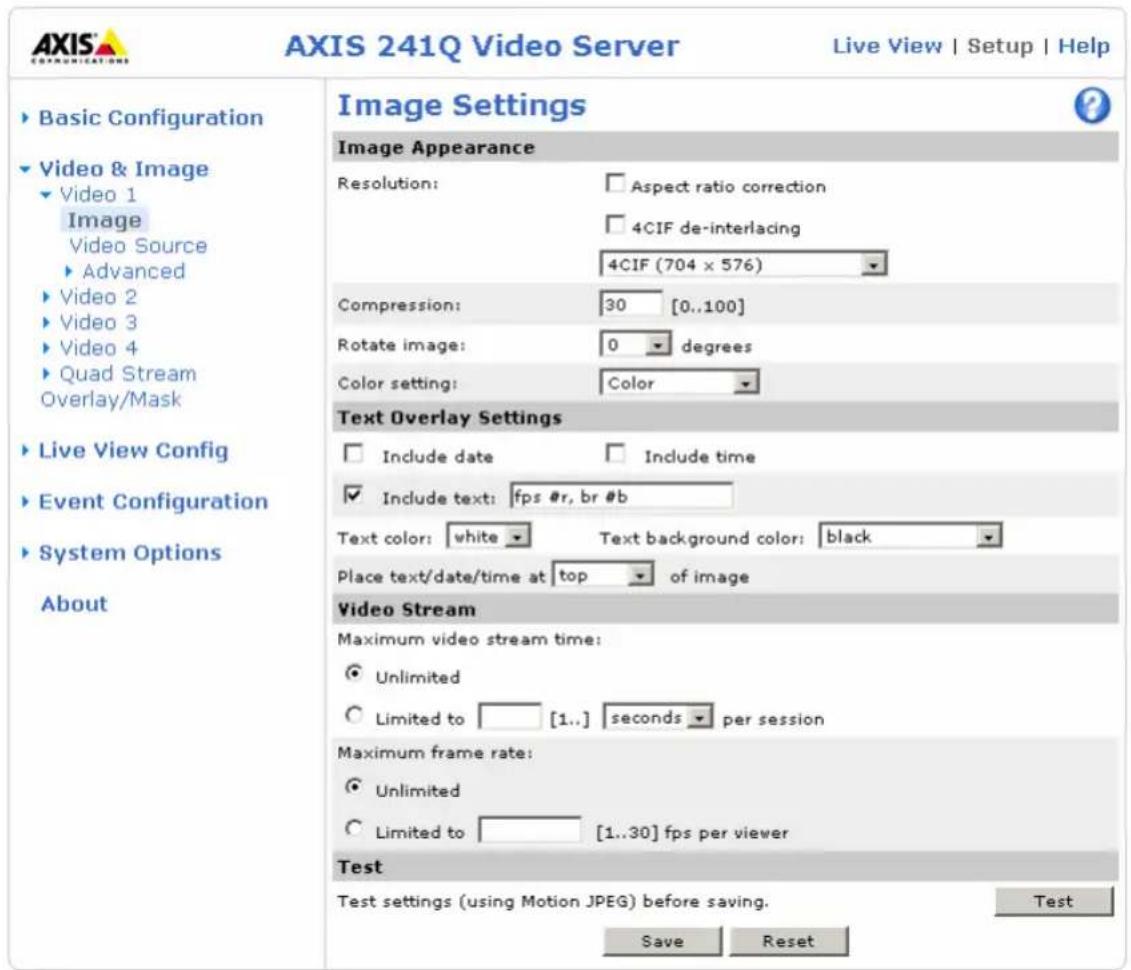Click the Compression value field

tap(630, 304)
